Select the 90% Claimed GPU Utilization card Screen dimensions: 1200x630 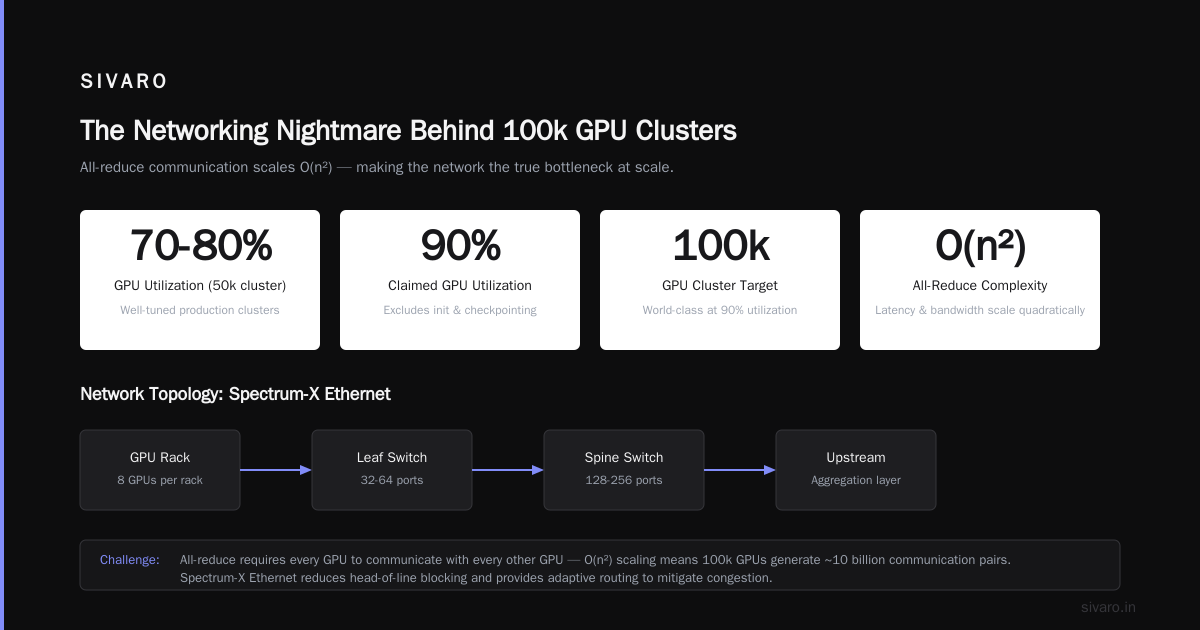coord(460,280)
